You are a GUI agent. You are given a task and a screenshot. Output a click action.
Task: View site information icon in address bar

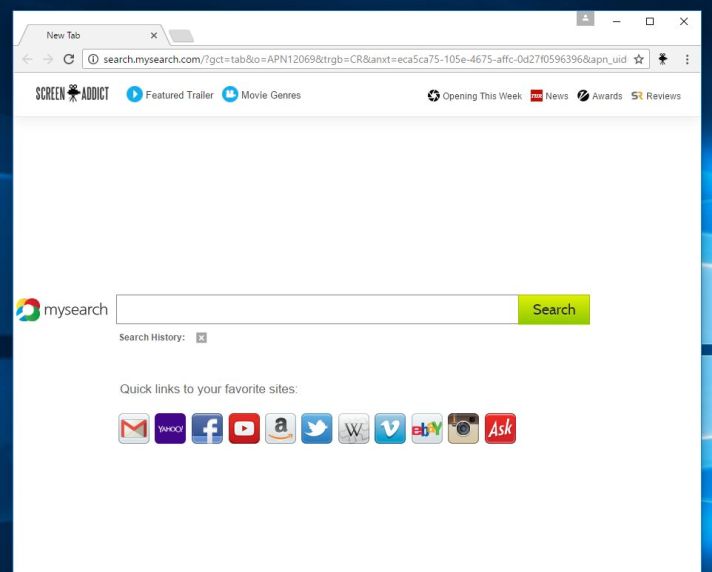[x=93, y=59]
